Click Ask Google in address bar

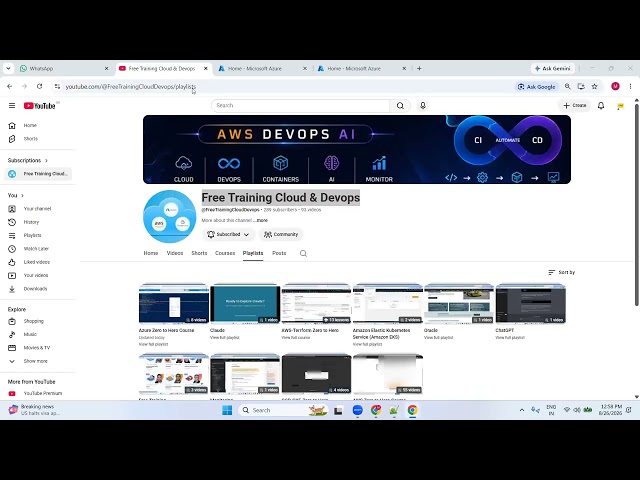pos(536,87)
